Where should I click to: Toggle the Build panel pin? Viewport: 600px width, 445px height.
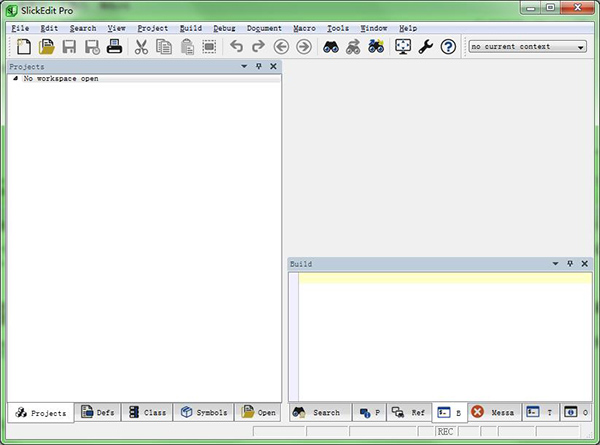tap(570, 264)
